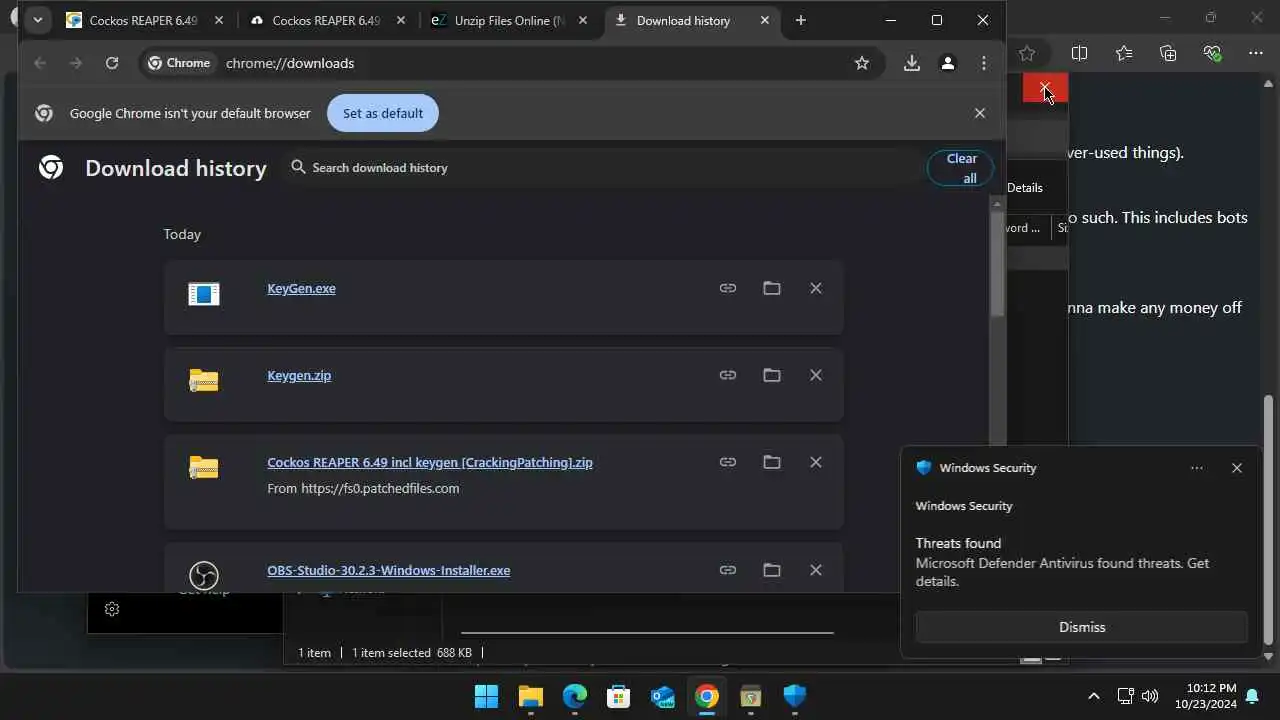Open Microsoft Store from taskbar
Image resolution: width=1280 pixels, height=720 pixels.
click(618, 696)
